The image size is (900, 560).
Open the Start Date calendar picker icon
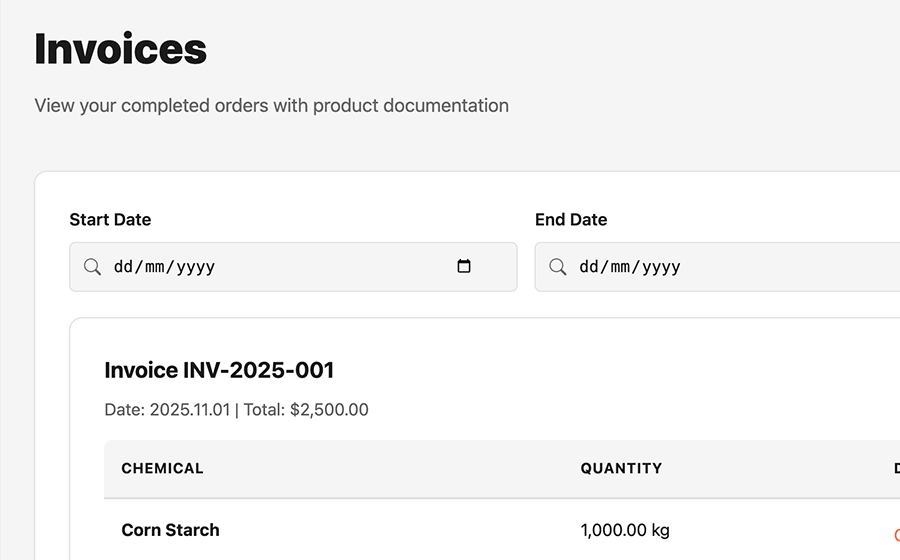(x=464, y=267)
